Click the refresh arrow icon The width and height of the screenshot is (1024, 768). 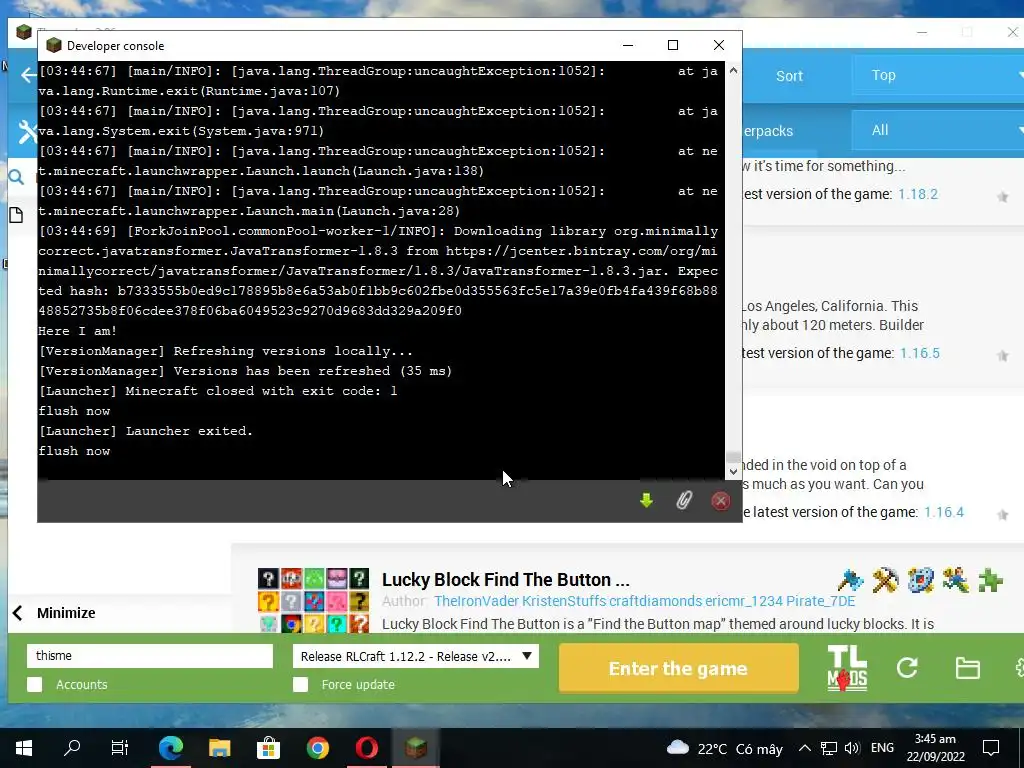[907, 667]
